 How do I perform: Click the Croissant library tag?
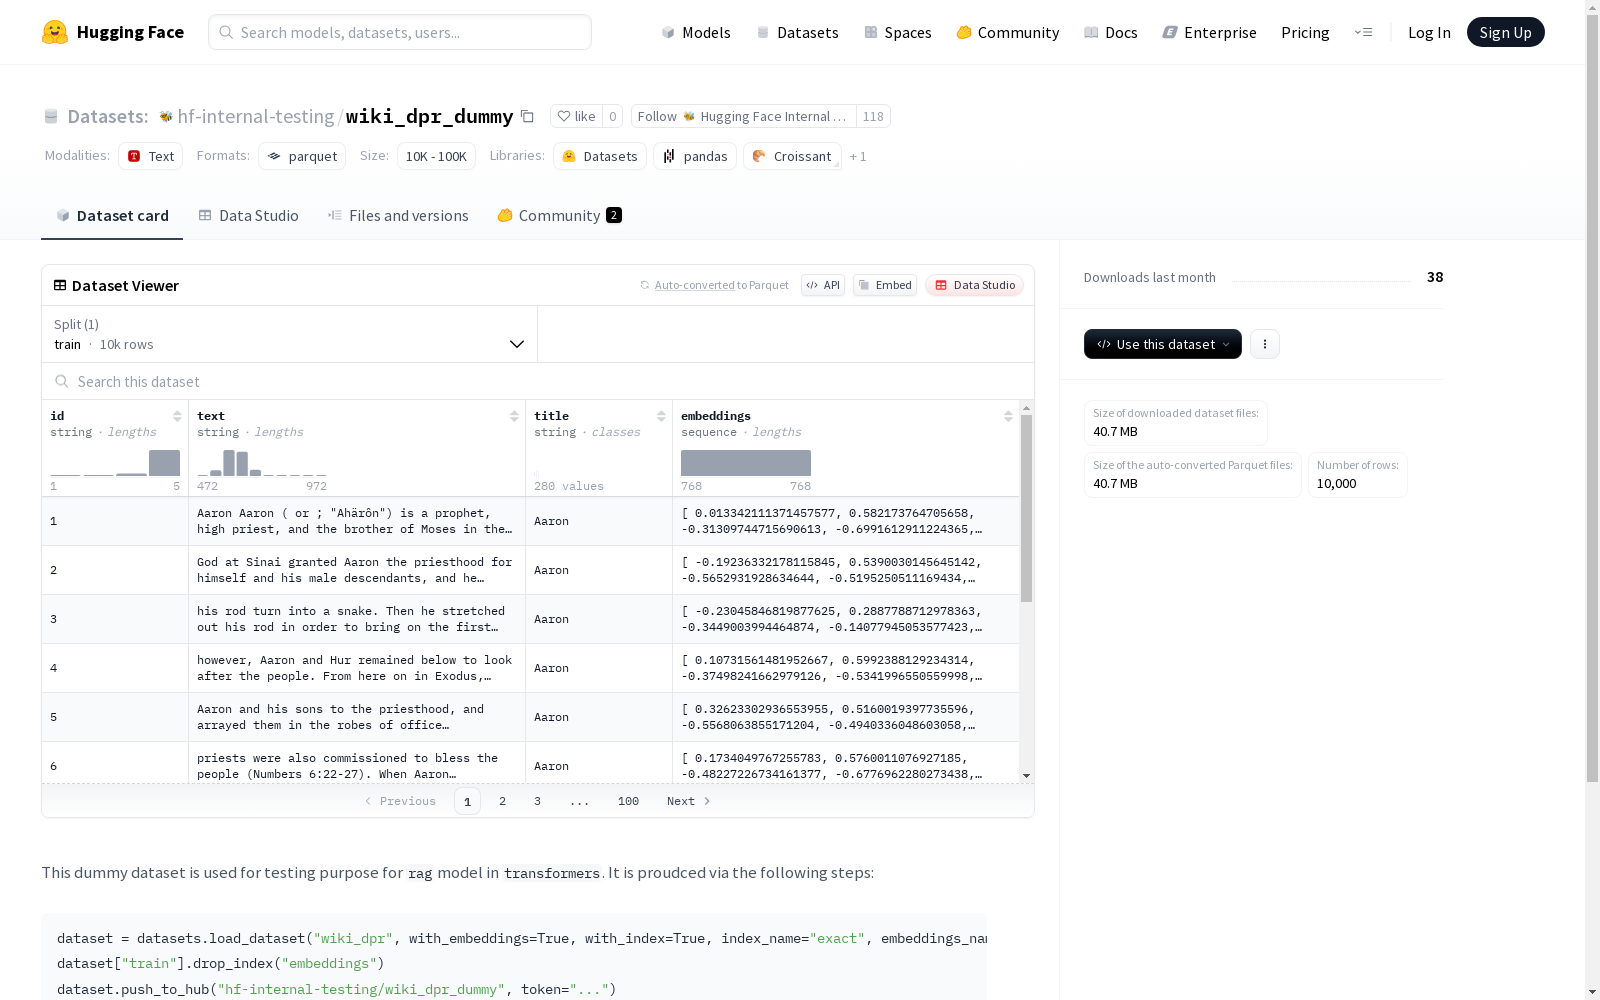792,156
